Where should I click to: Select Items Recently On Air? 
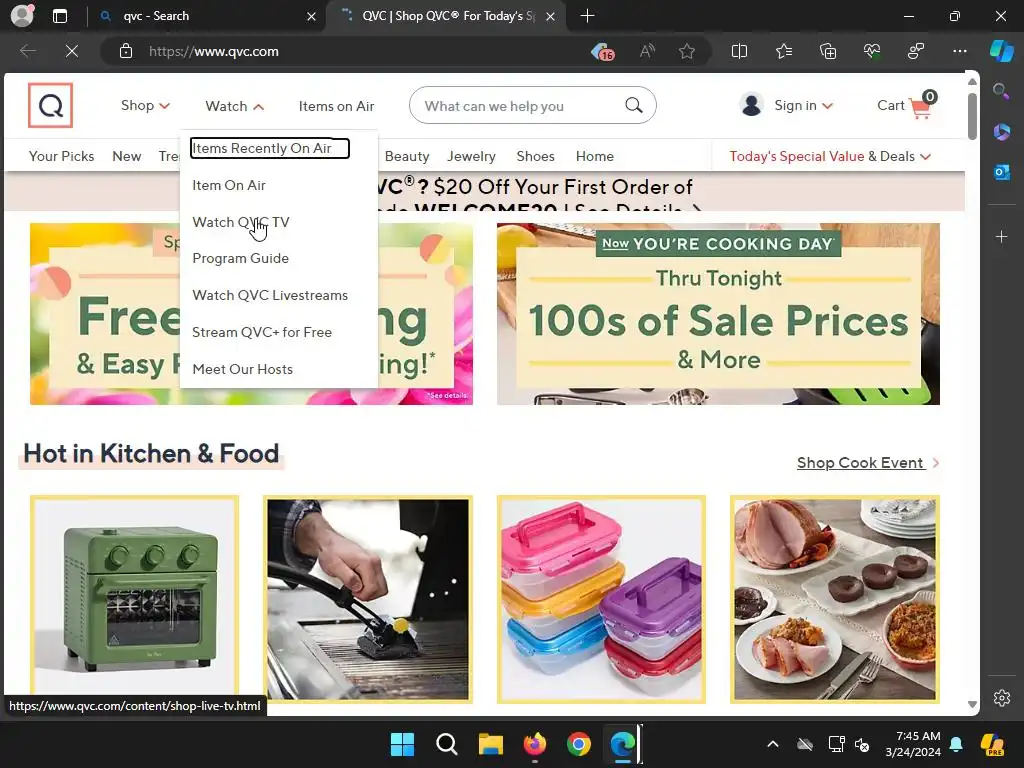270,148
